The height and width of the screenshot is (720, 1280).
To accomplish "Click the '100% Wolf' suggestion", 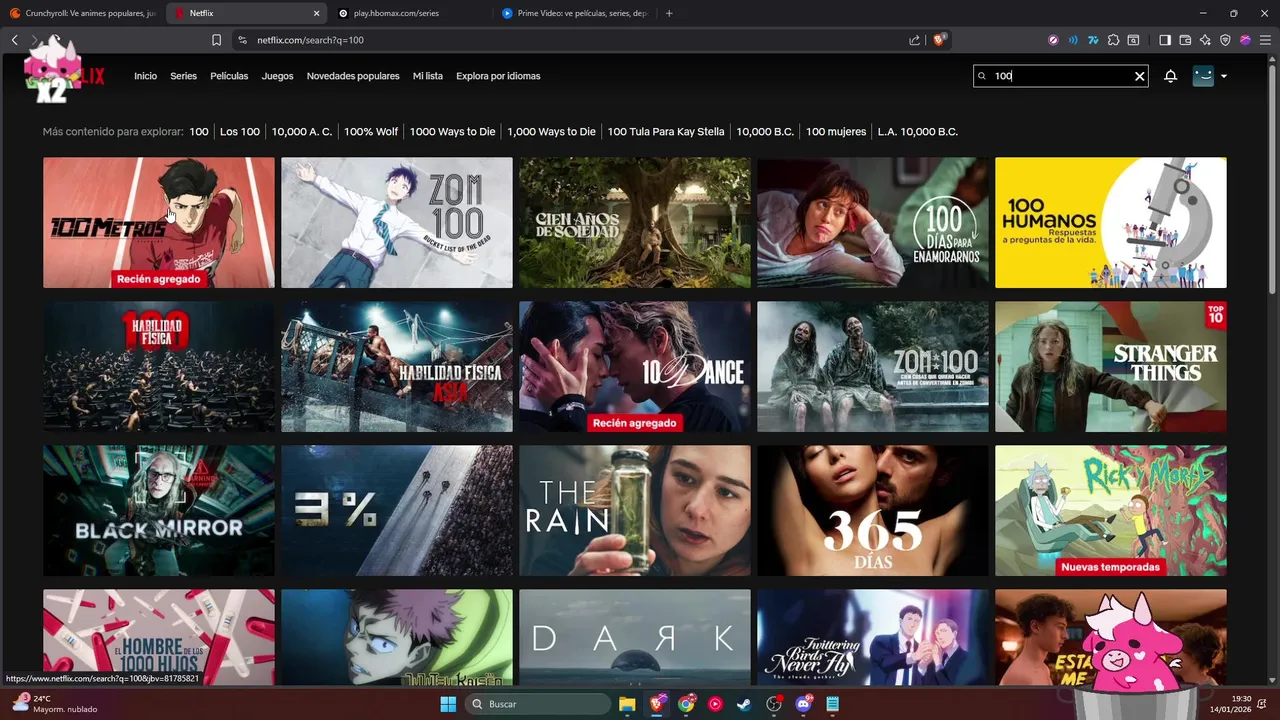I will [x=371, y=132].
